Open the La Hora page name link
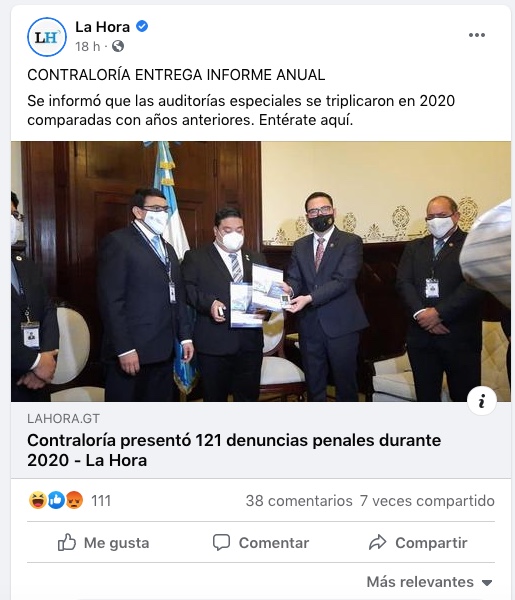 tap(103, 27)
